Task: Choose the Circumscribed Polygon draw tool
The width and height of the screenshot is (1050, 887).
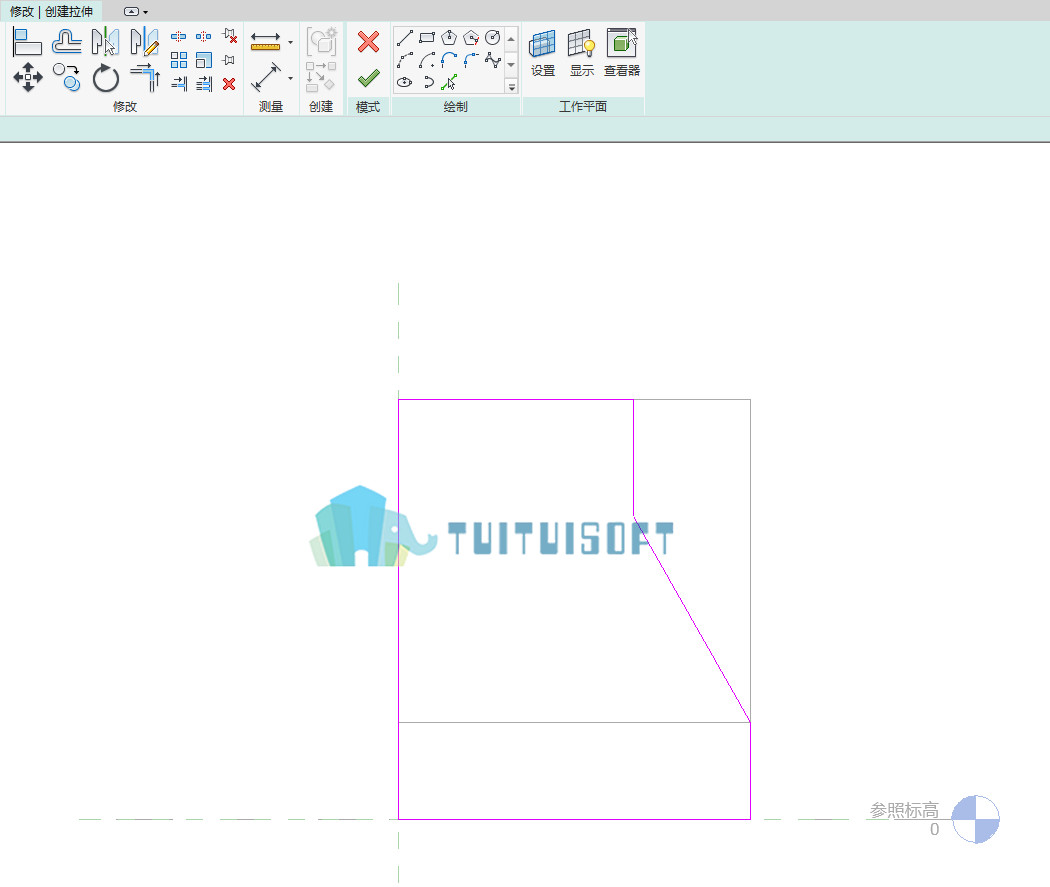Action: (471, 37)
